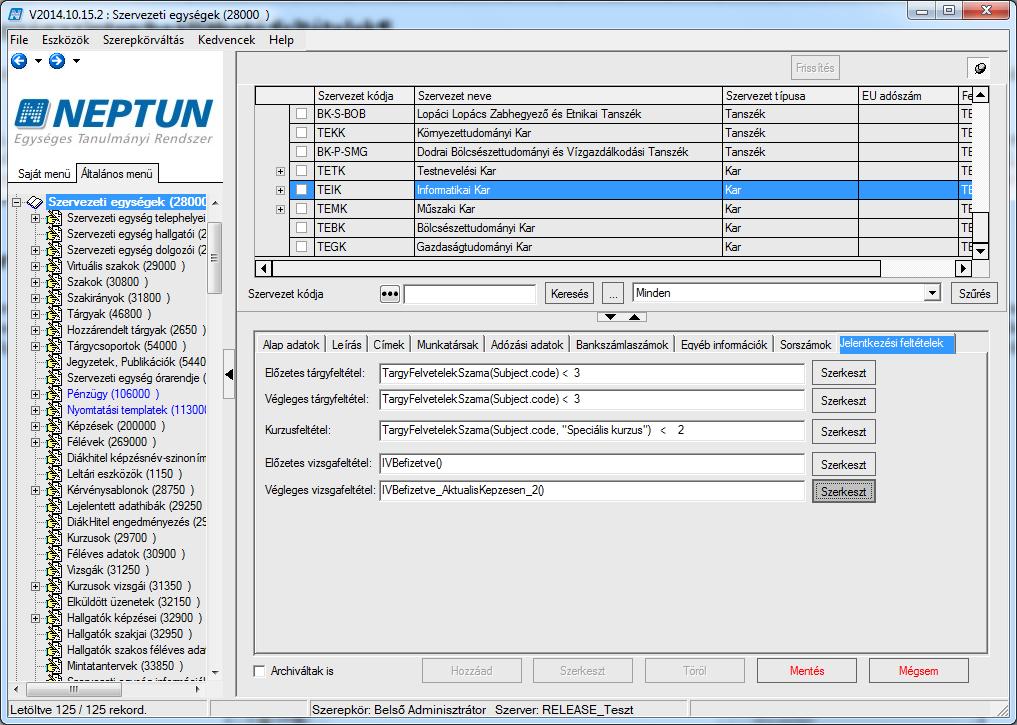
Task: Collapse the left menu panel arrow
Action: tap(228, 374)
